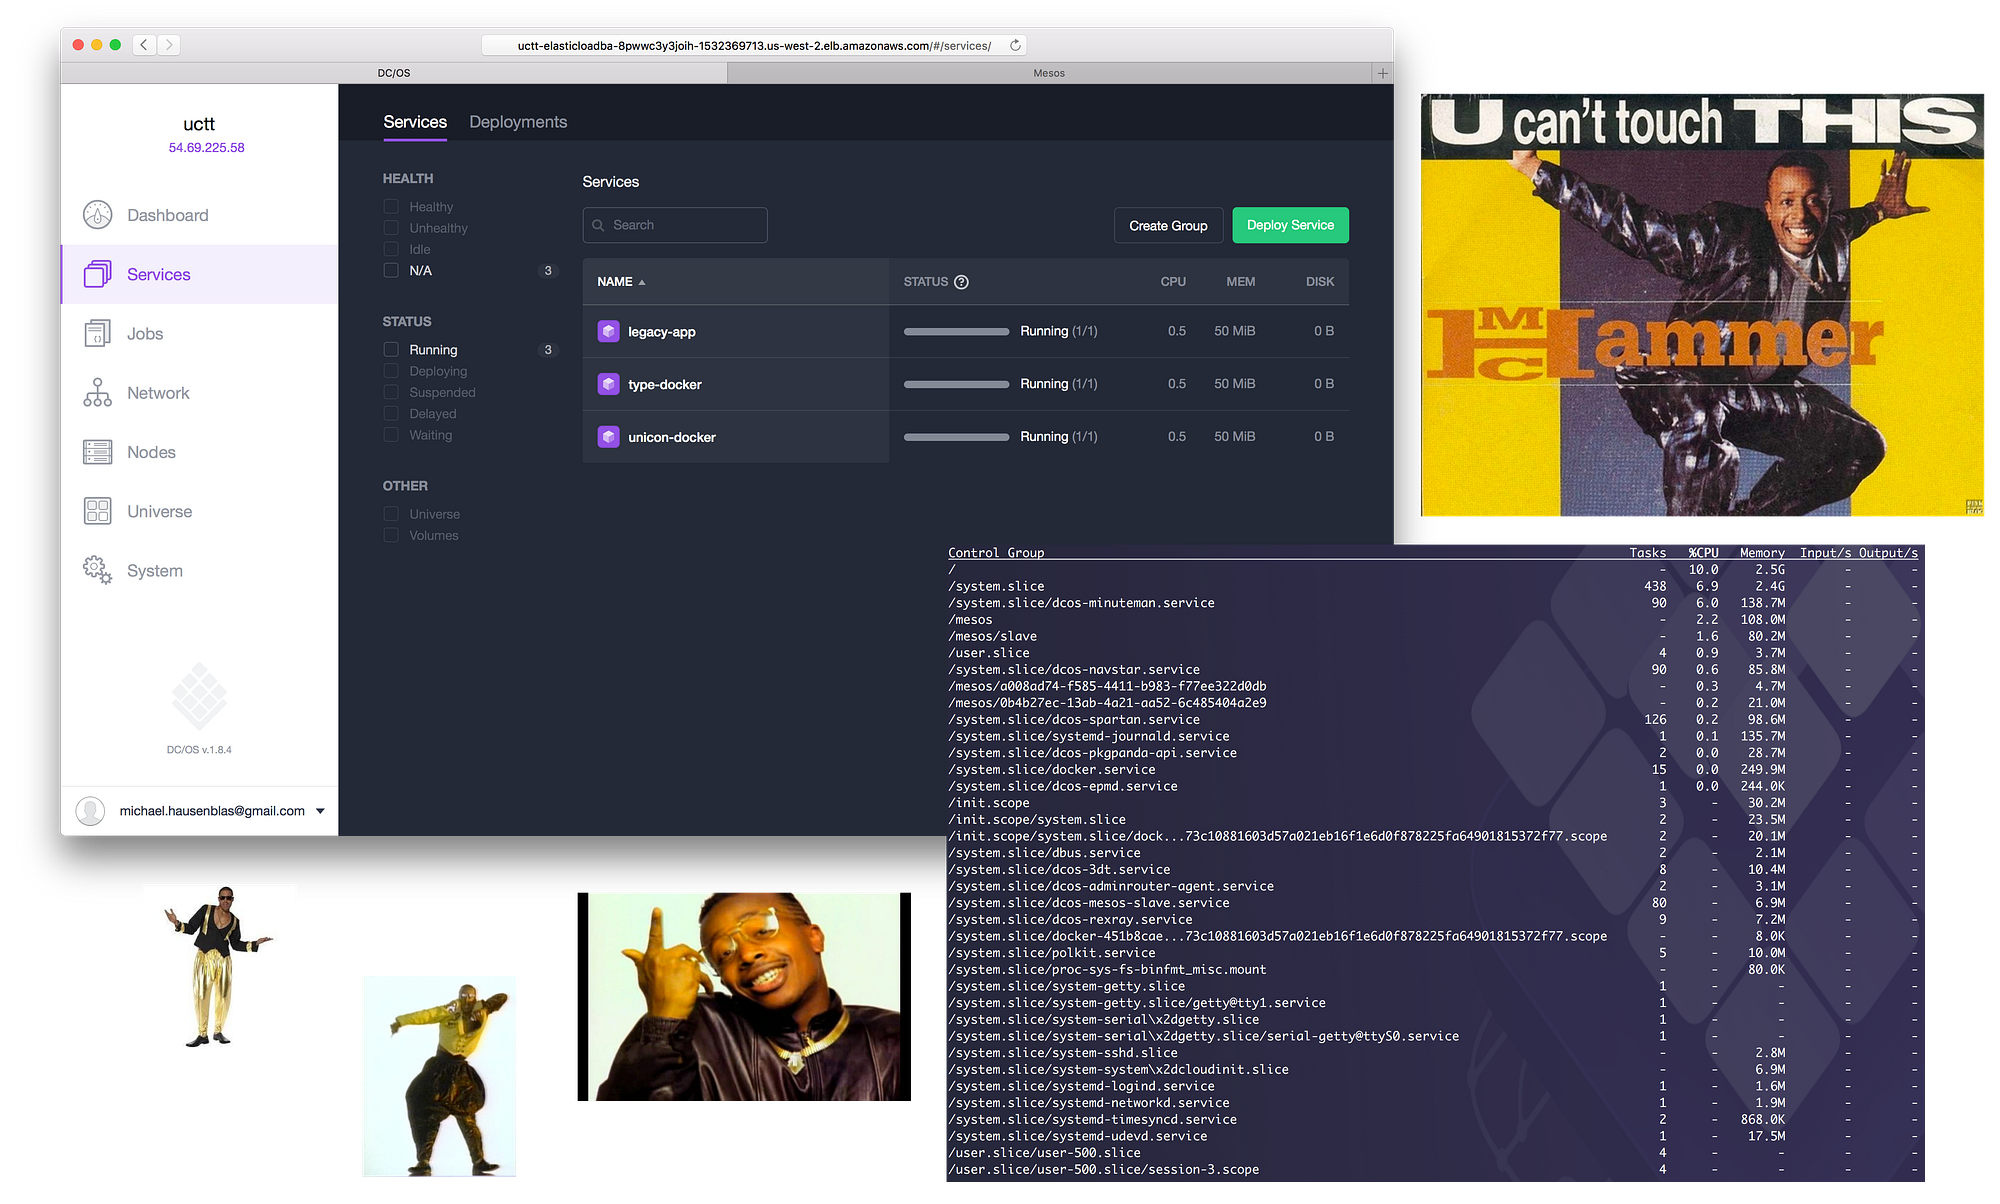Click the System gears icon

(x=97, y=570)
